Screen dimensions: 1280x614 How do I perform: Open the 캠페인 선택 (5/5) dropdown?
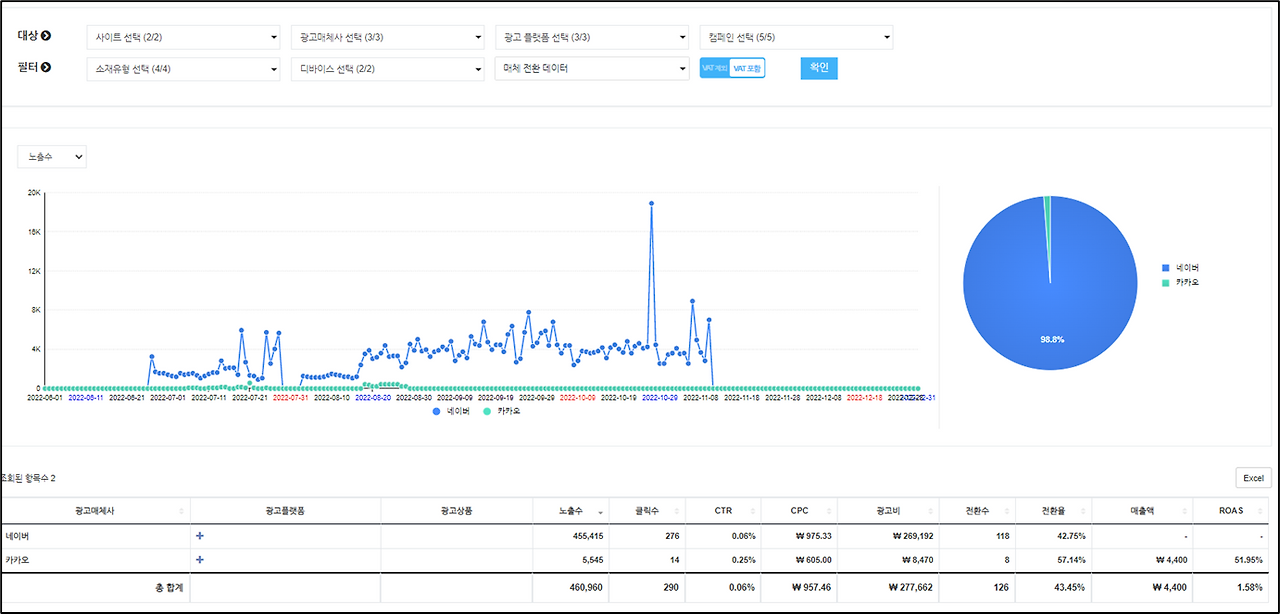[795, 37]
